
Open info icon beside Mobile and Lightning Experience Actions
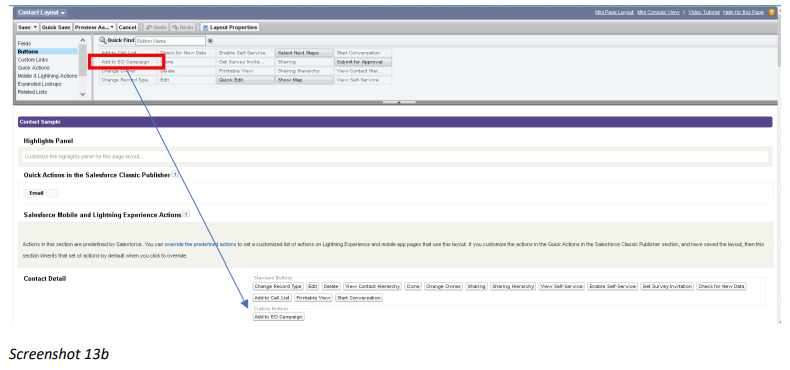(x=186, y=214)
